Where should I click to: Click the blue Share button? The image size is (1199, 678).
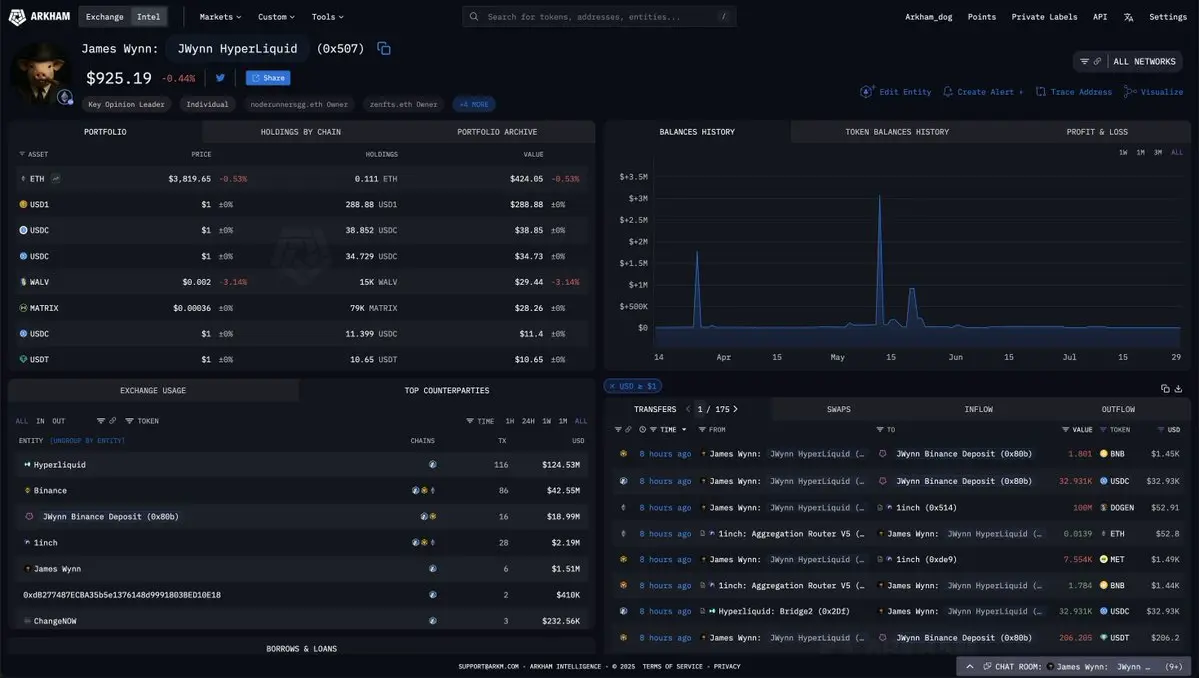(x=268, y=78)
